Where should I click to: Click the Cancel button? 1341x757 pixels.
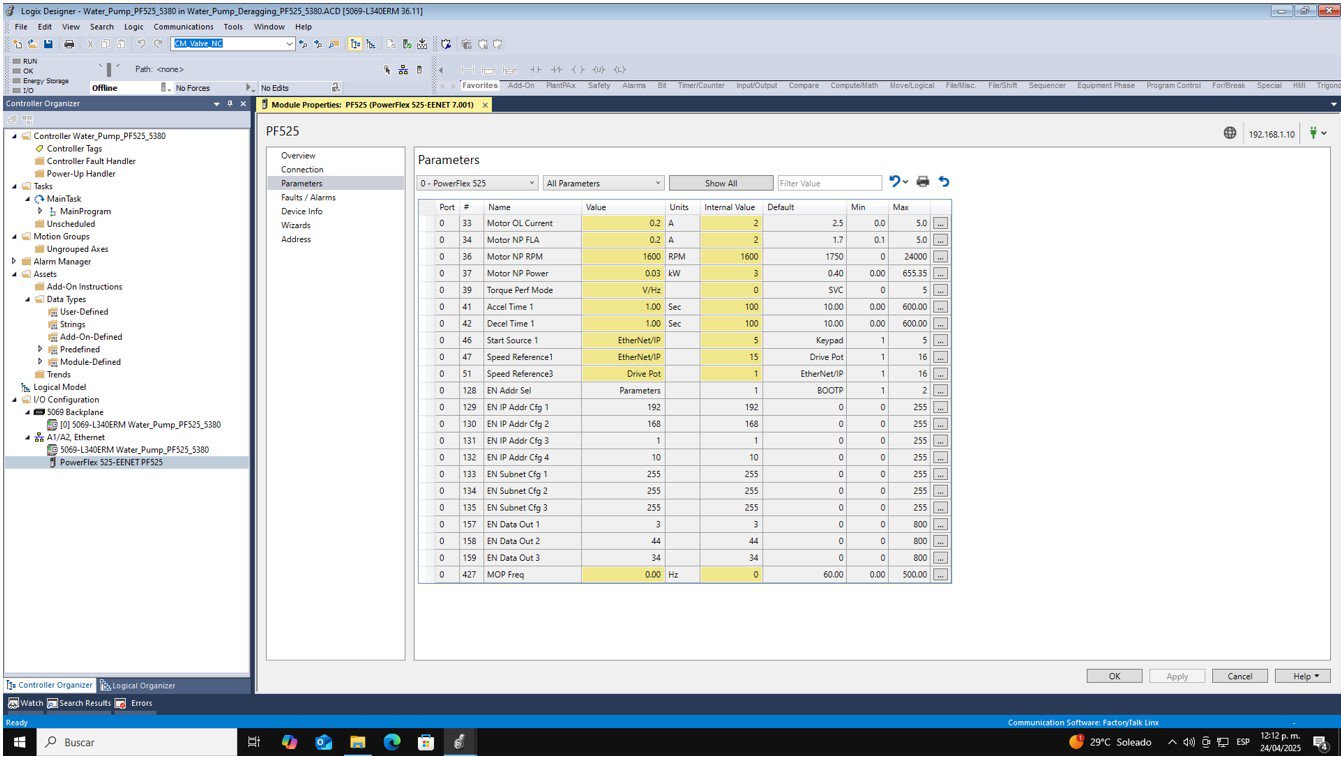[1239, 676]
